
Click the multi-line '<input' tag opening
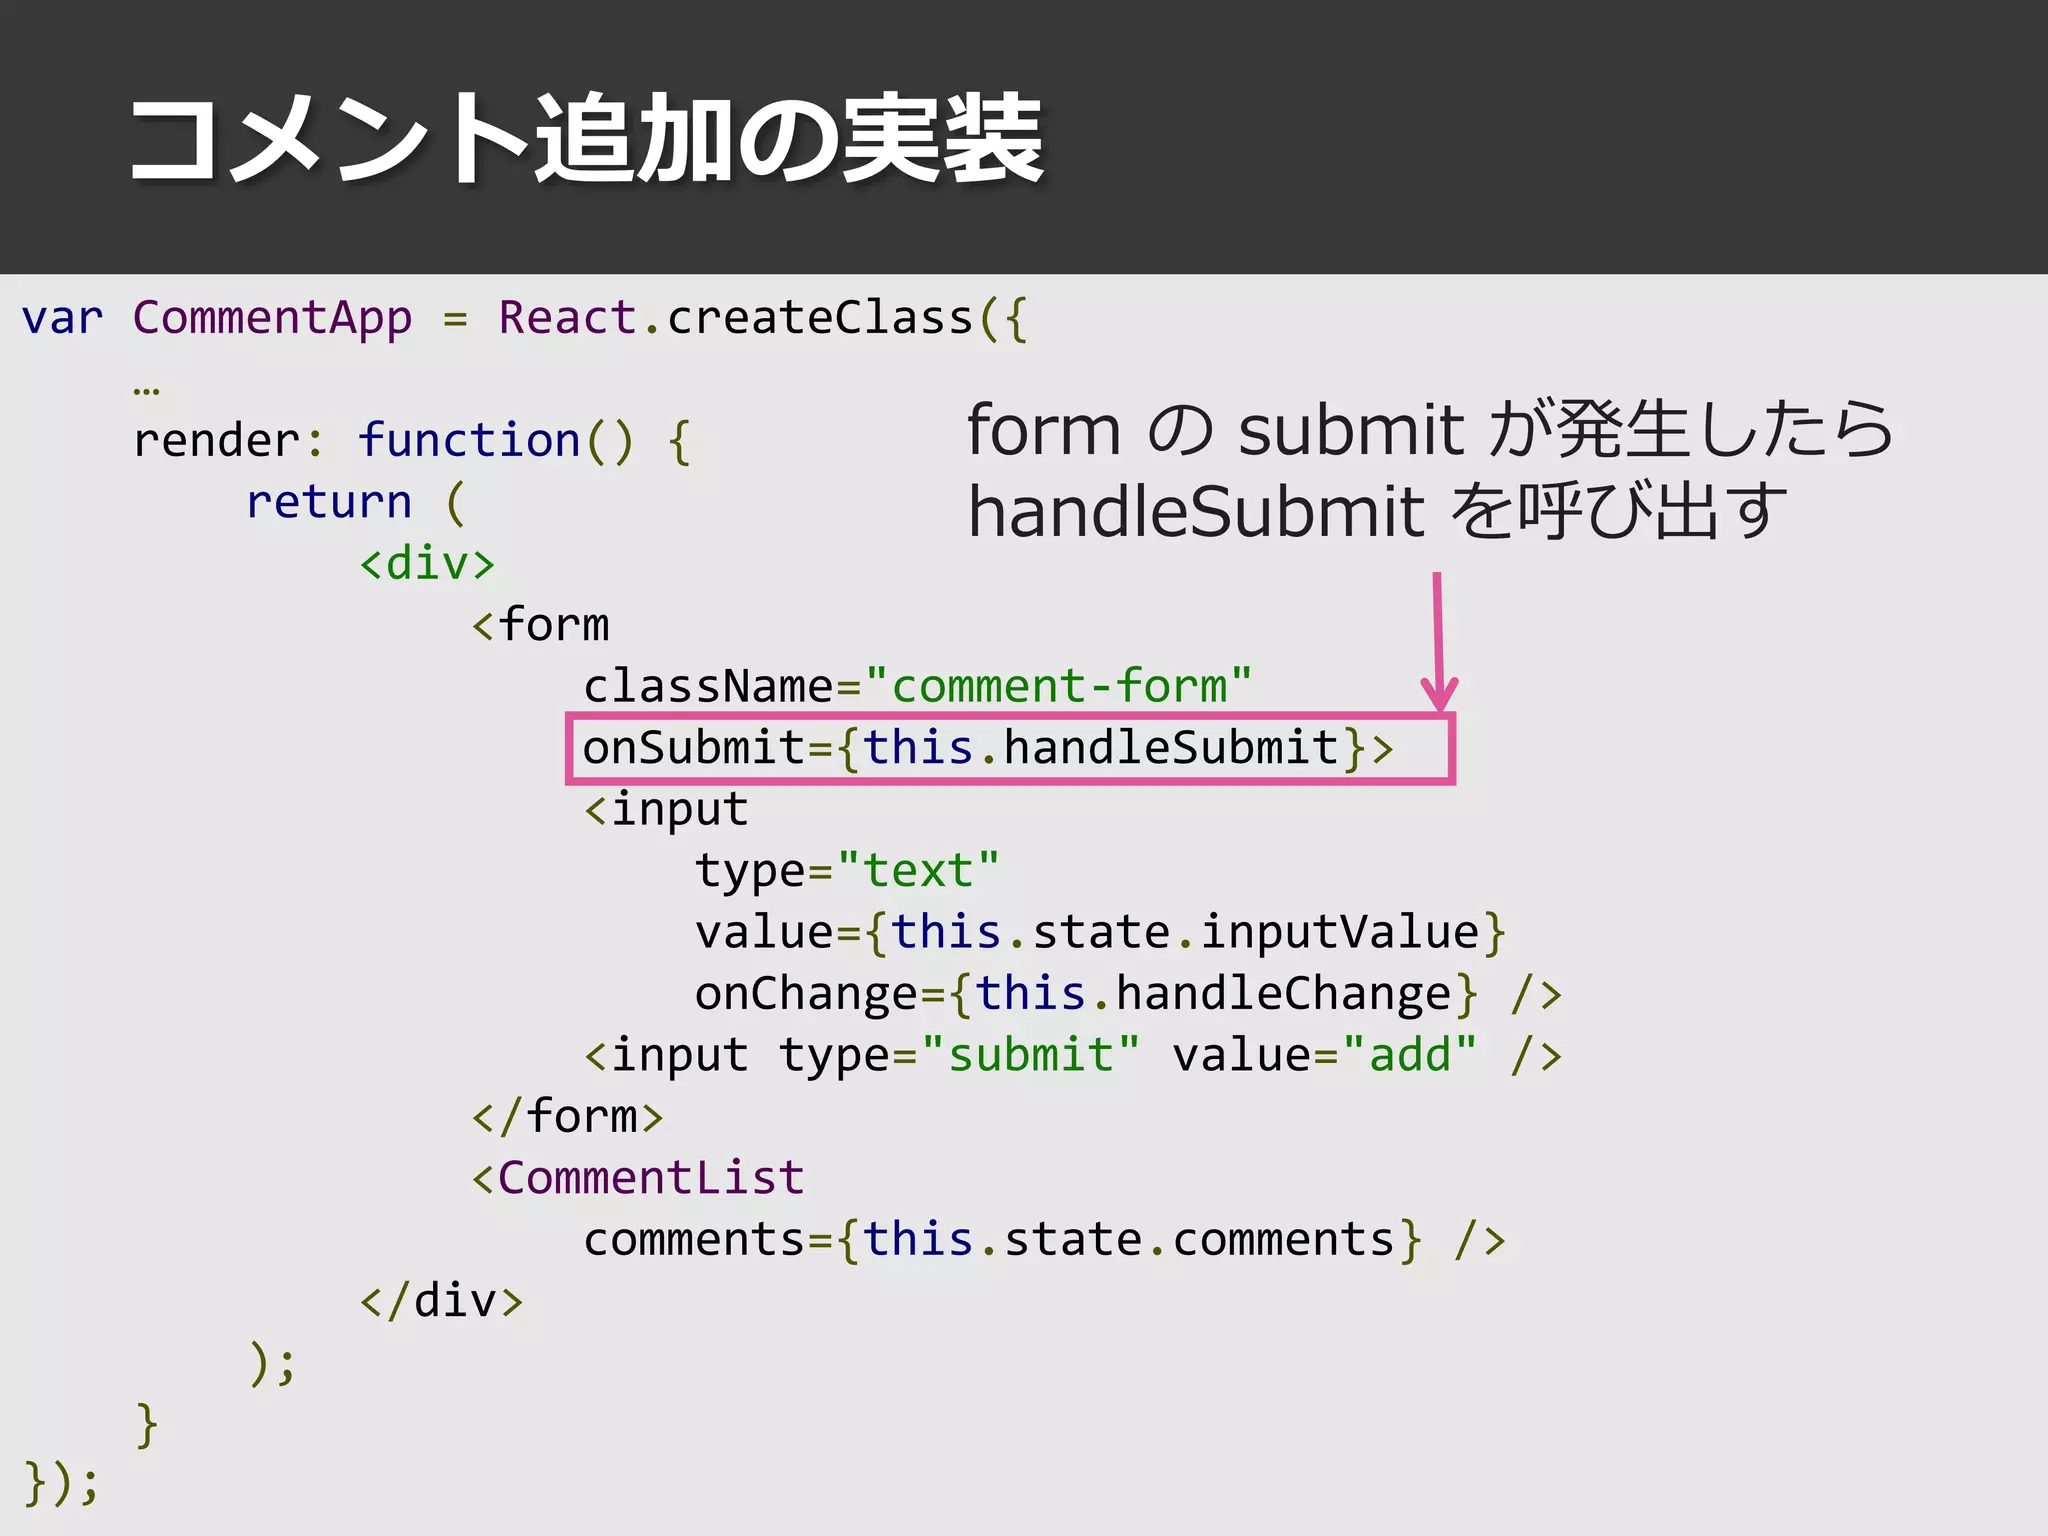click(666, 810)
